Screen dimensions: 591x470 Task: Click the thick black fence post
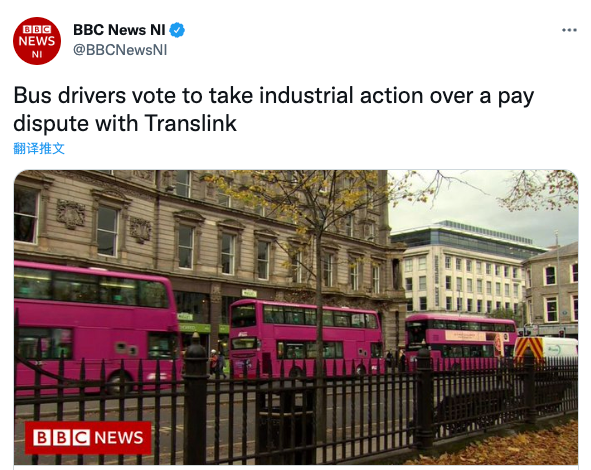[x=195, y=400]
